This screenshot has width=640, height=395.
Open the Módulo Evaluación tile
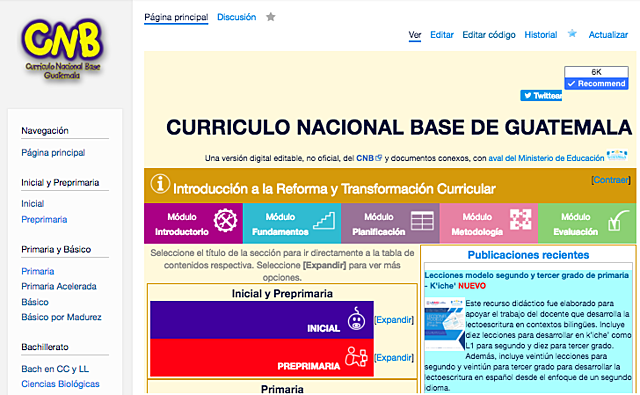(x=587, y=223)
